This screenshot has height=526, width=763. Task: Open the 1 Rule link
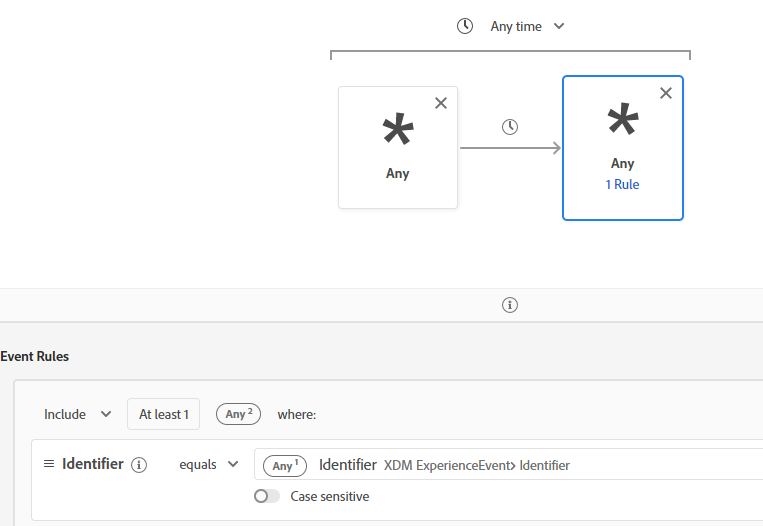click(x=622, y=184)
